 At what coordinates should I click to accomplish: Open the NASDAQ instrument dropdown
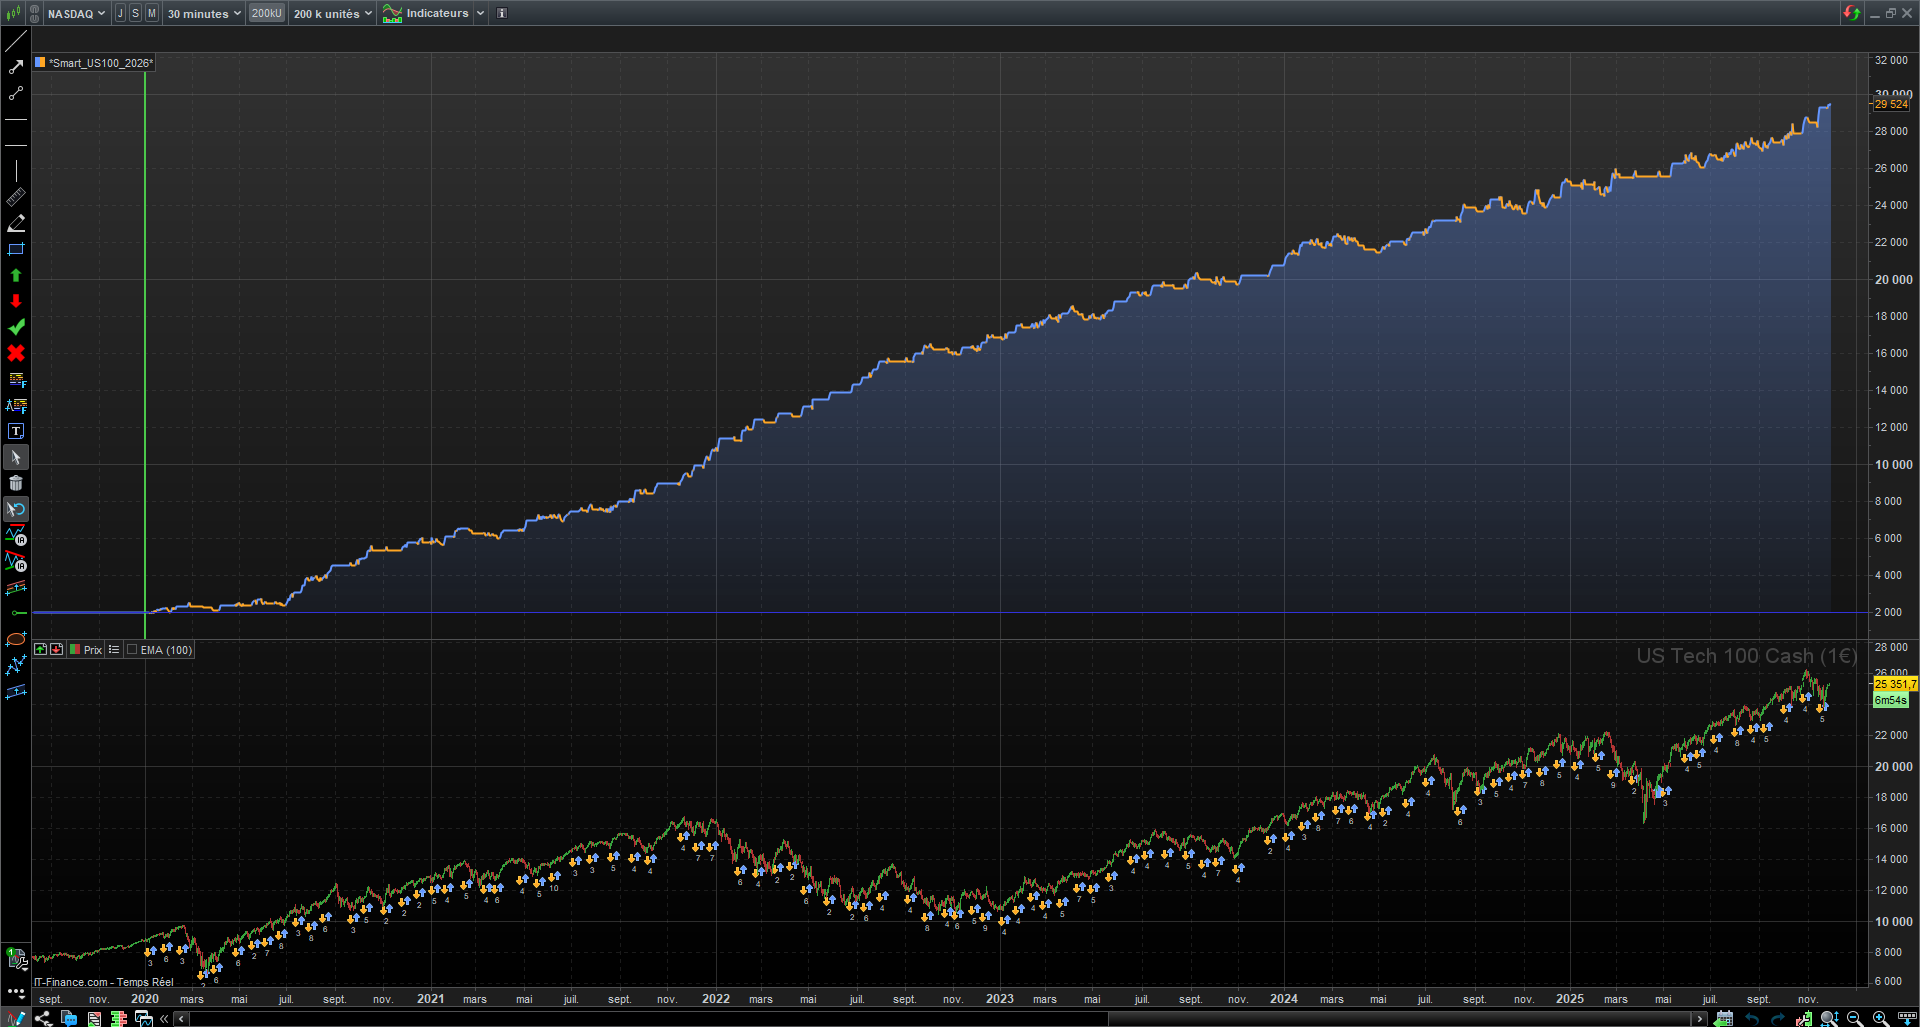coord(76,13)
